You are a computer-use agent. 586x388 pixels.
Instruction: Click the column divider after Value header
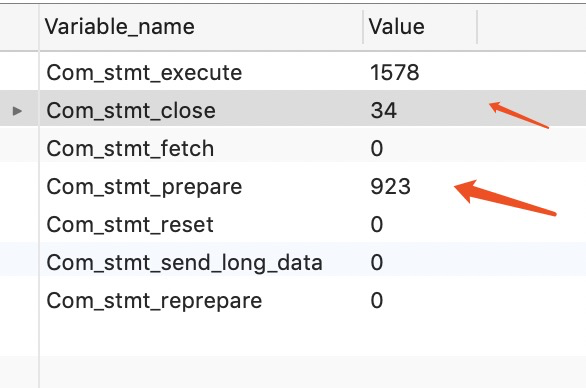click(477, 27)
